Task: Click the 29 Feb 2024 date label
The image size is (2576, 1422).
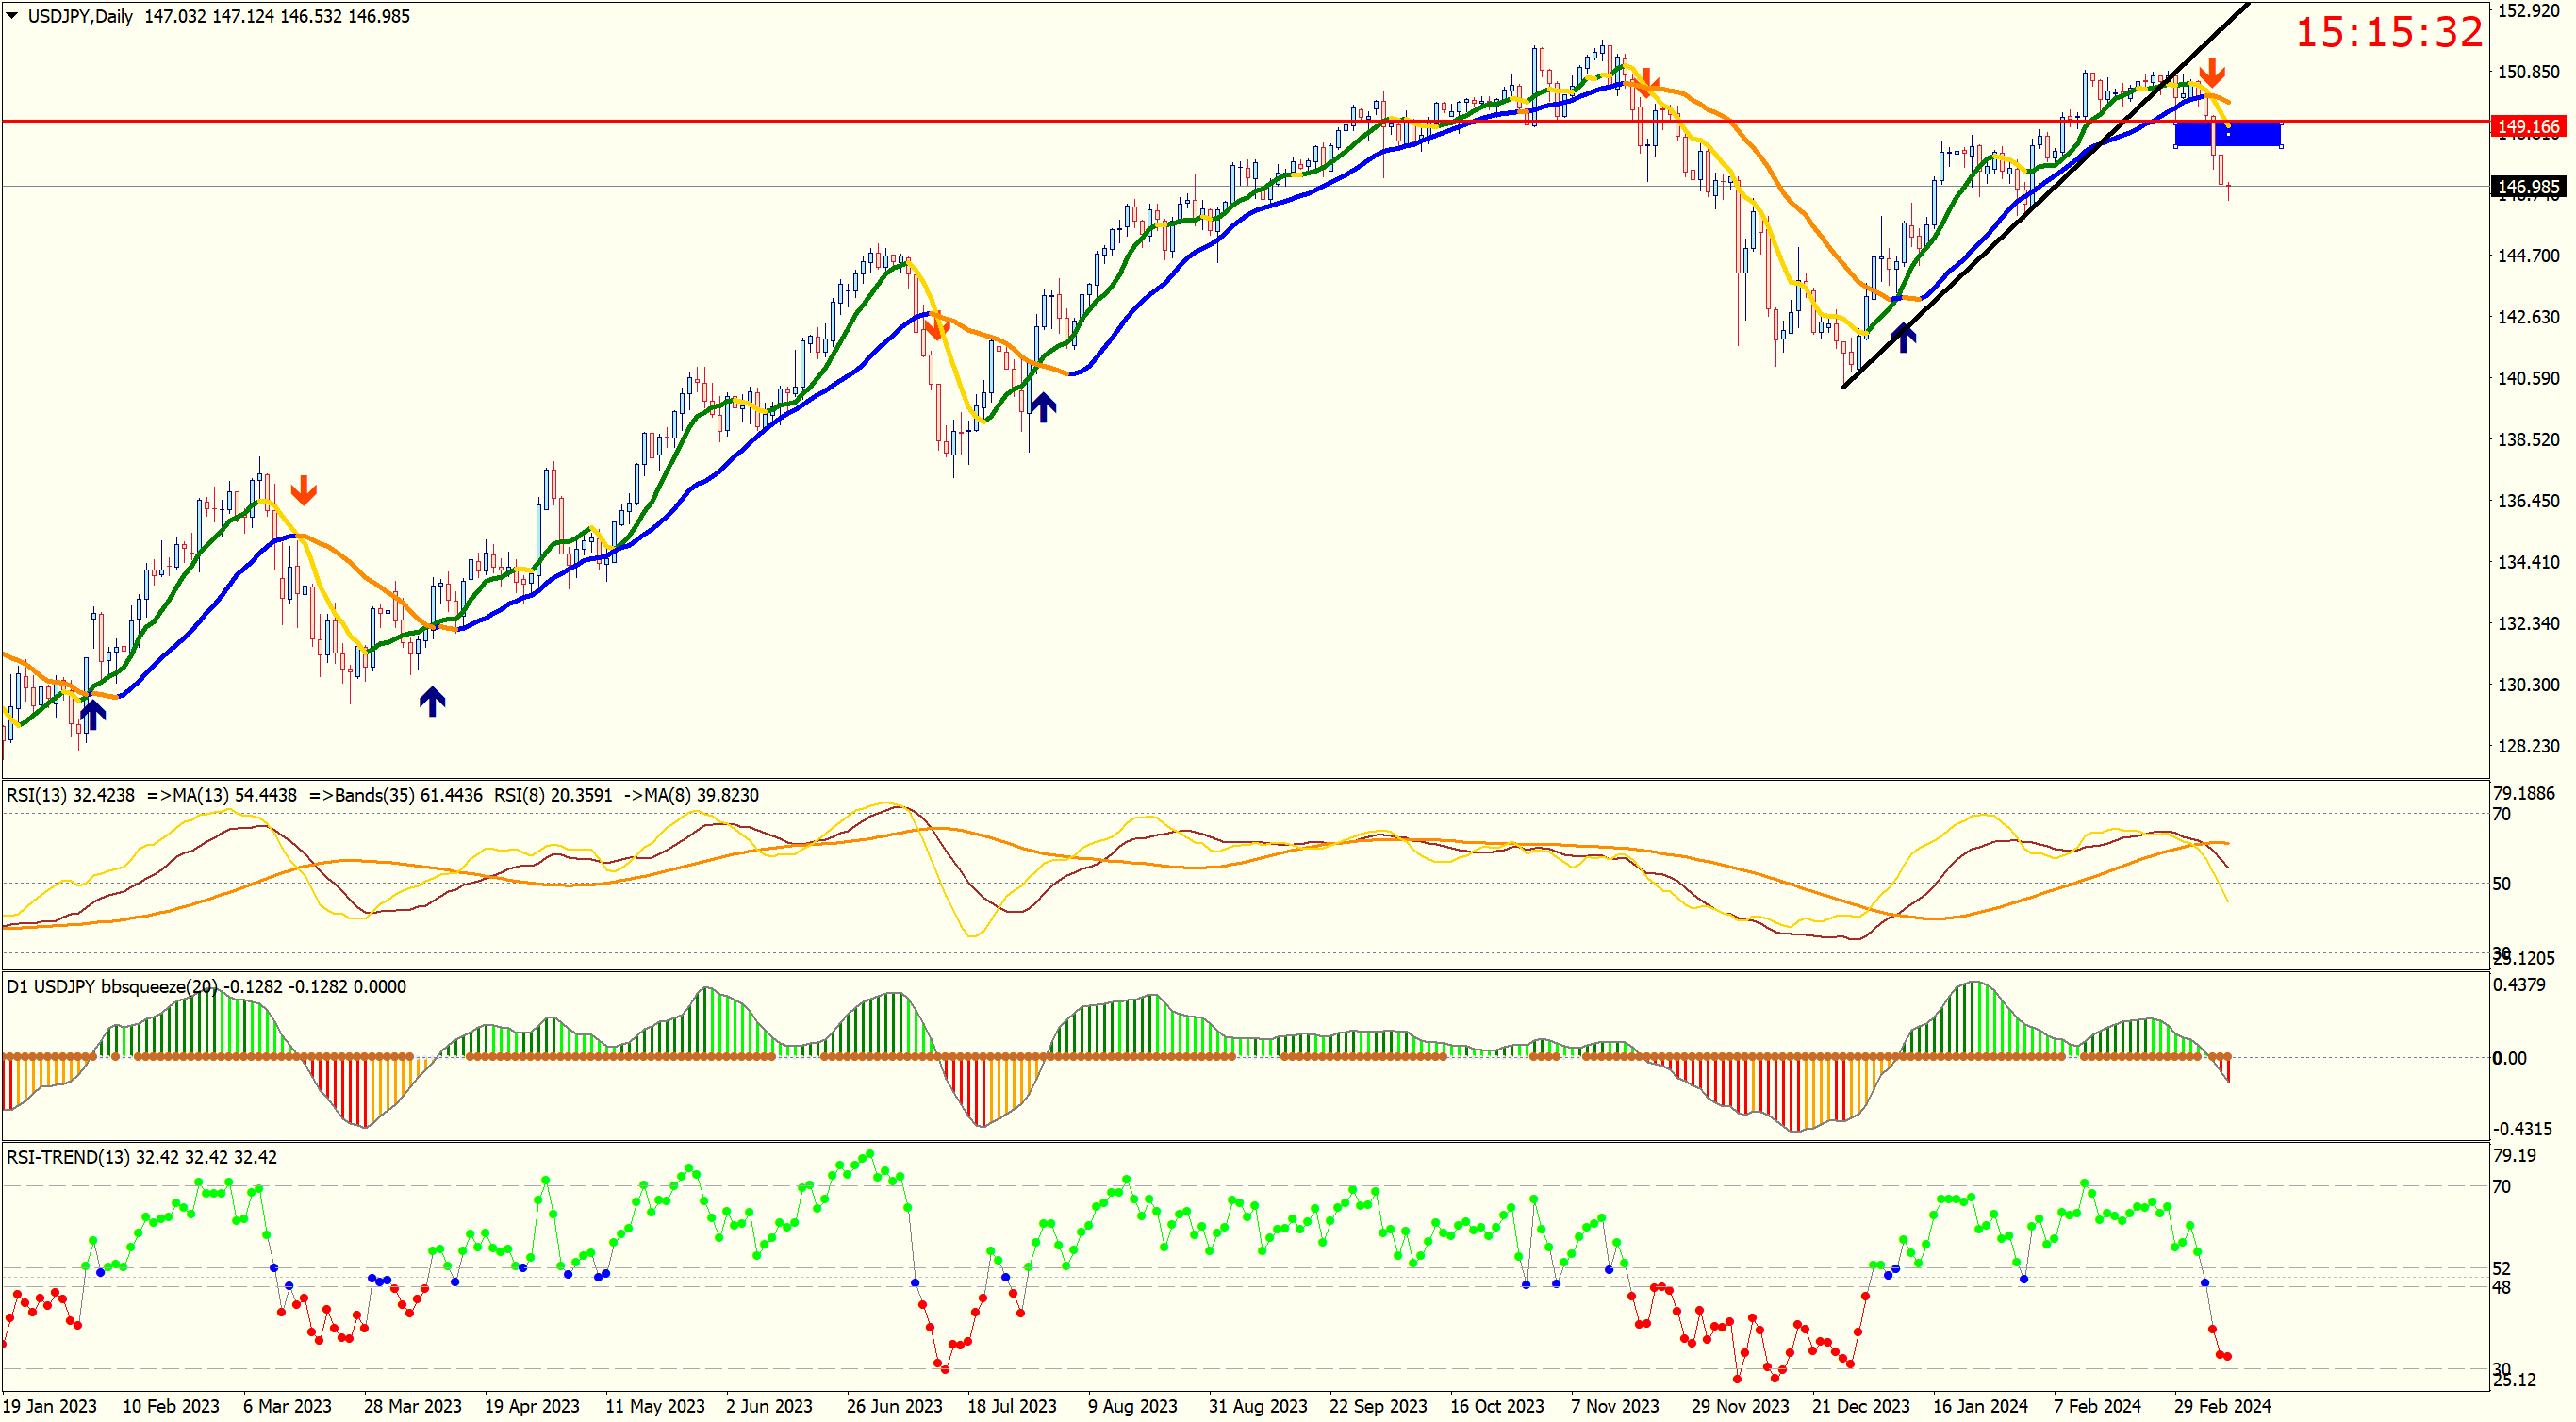Action: pyautogui.click(x=2222, y=1406)
